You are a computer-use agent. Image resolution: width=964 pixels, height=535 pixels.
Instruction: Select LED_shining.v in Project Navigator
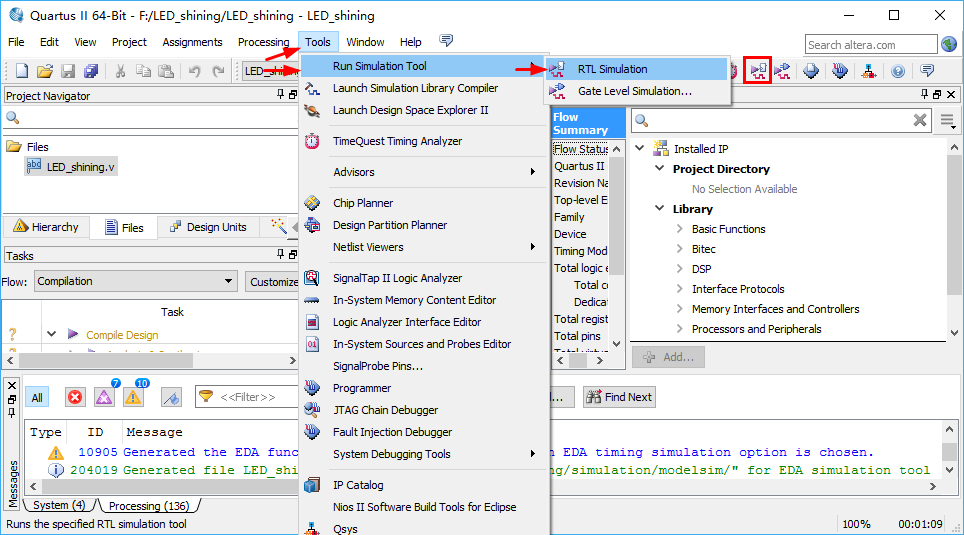71,167
